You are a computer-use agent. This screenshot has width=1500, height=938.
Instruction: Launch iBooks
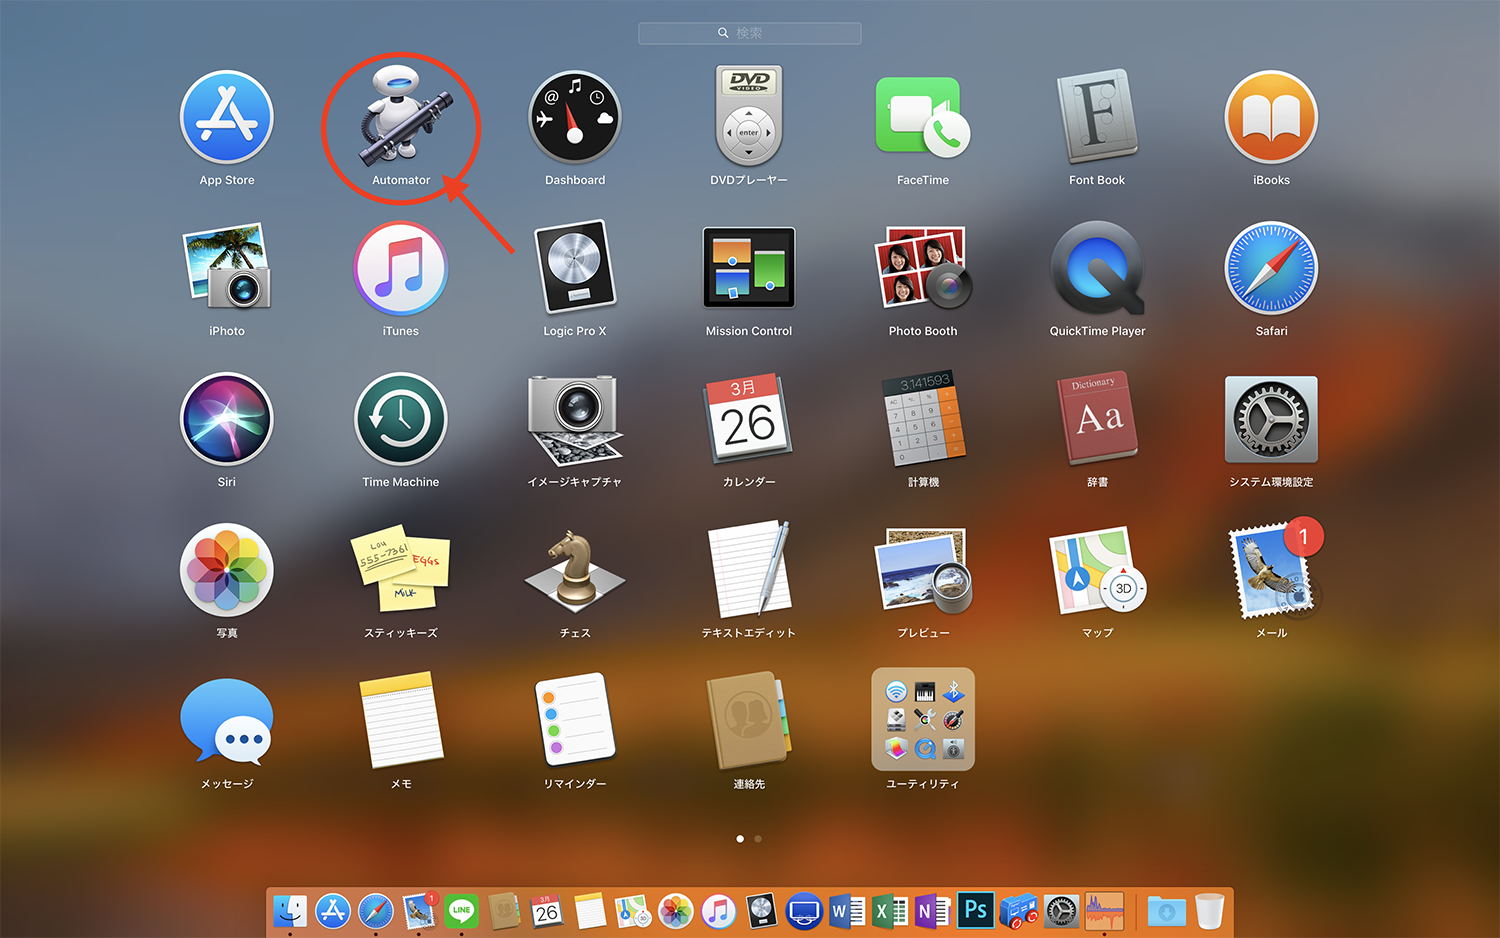coord(1271,117)
